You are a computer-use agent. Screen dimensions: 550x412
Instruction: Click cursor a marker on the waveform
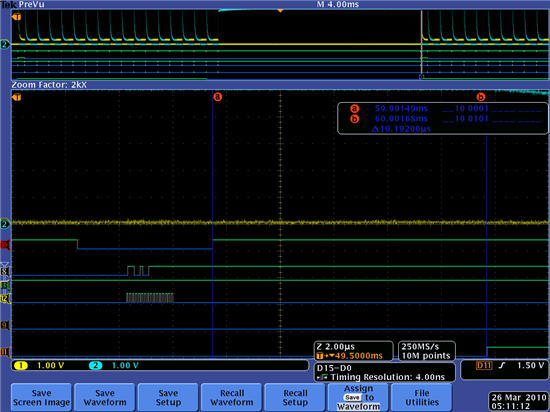(x=217, y=96)
